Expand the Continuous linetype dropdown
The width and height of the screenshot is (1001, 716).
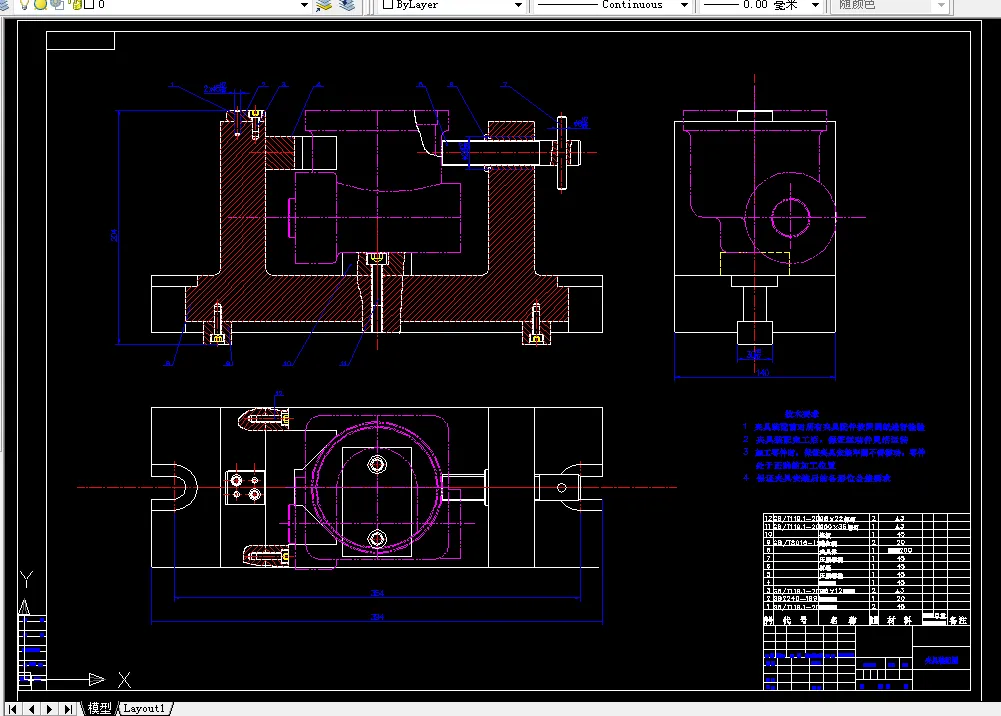(x=684, y=4)
